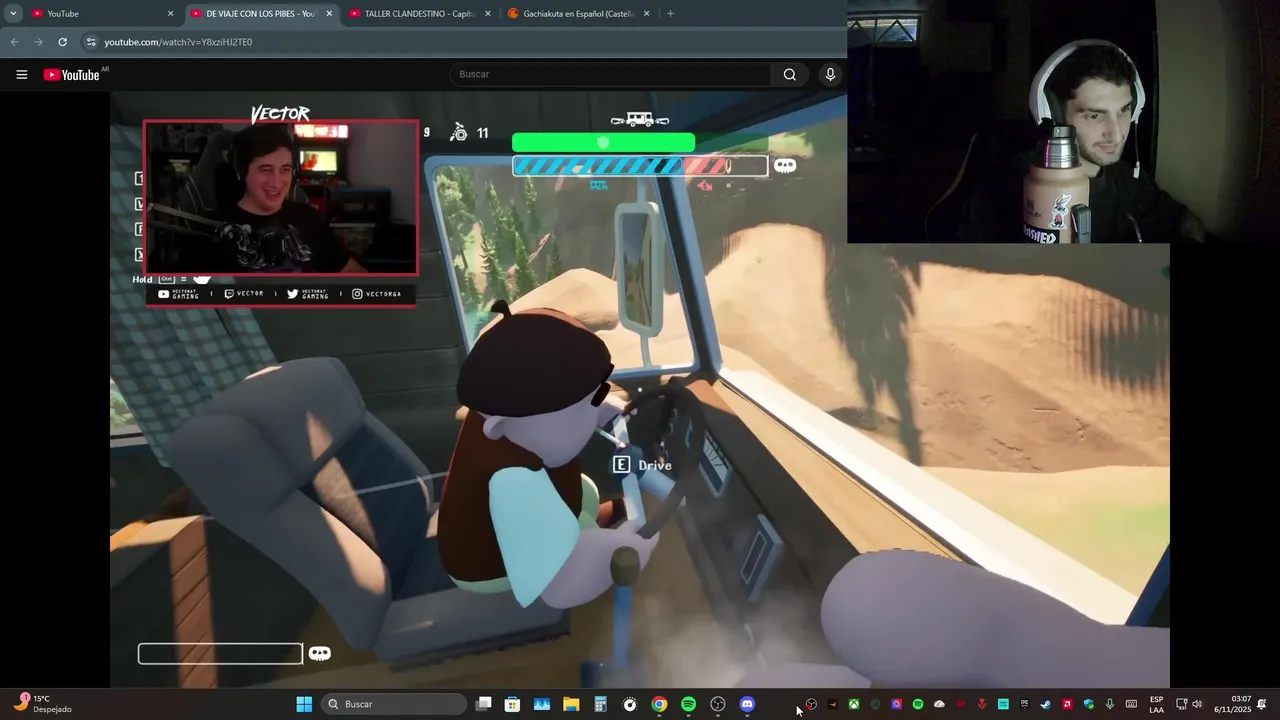
Task: Open the notification bell in the tray
Action: pos(1261,704)
